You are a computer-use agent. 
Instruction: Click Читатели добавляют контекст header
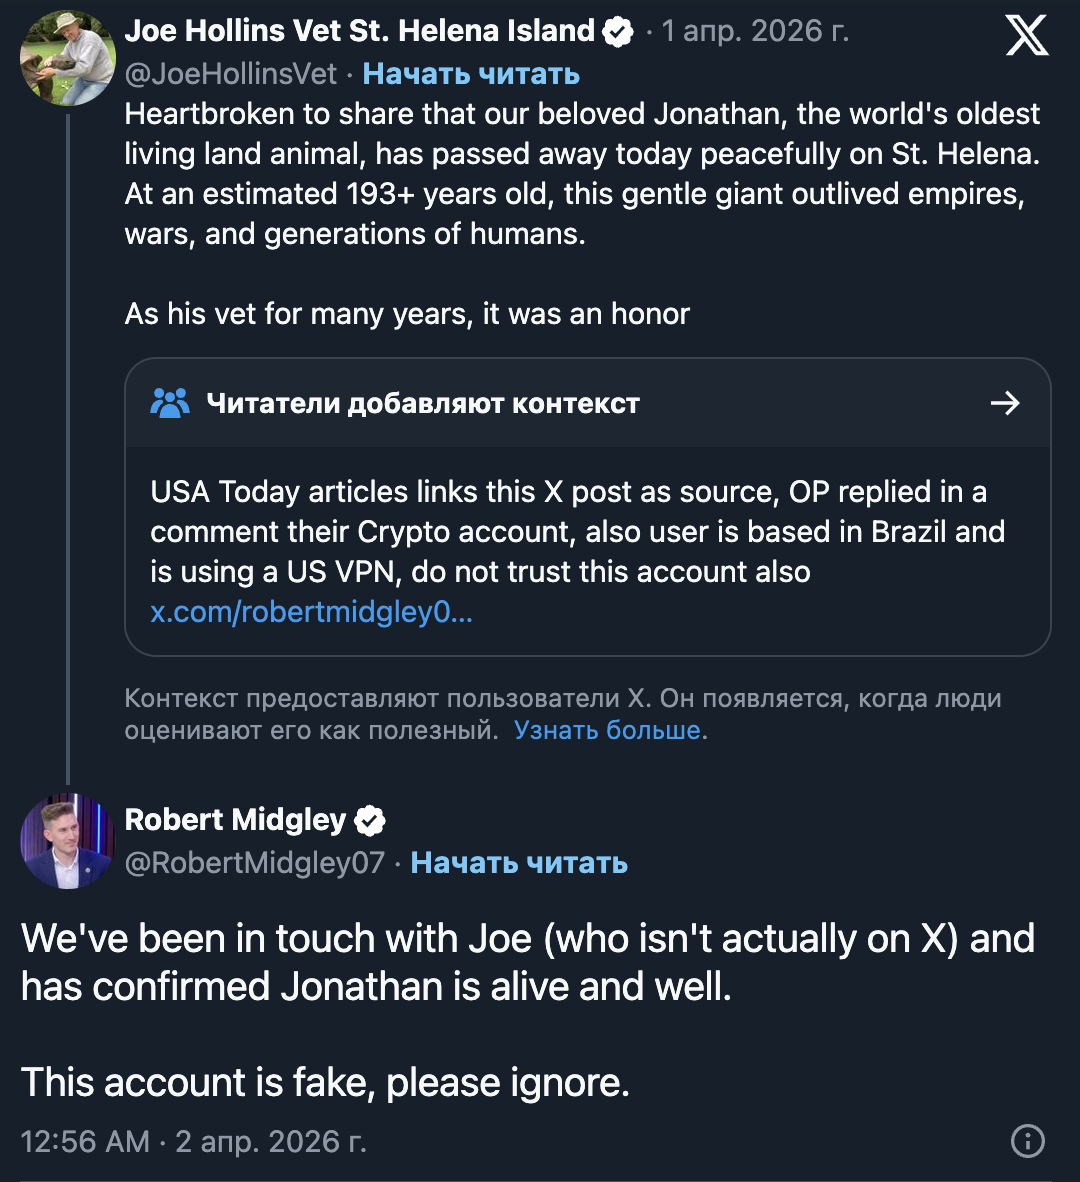click(x=422, y=403)
